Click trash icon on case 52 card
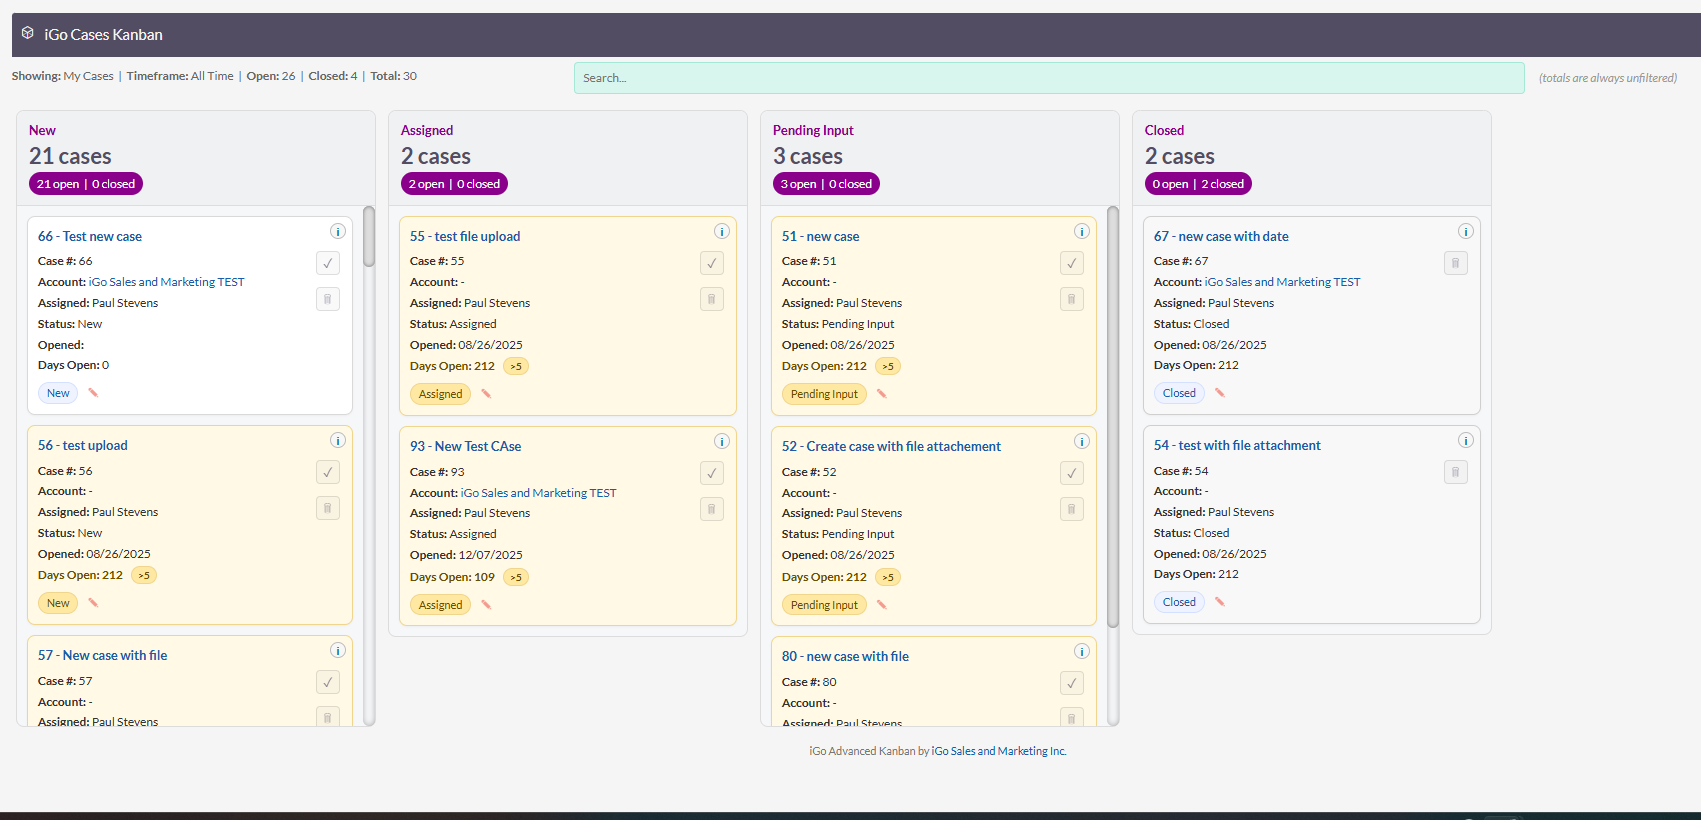This screenshot has height=820, width=1701. (1072, 509)
